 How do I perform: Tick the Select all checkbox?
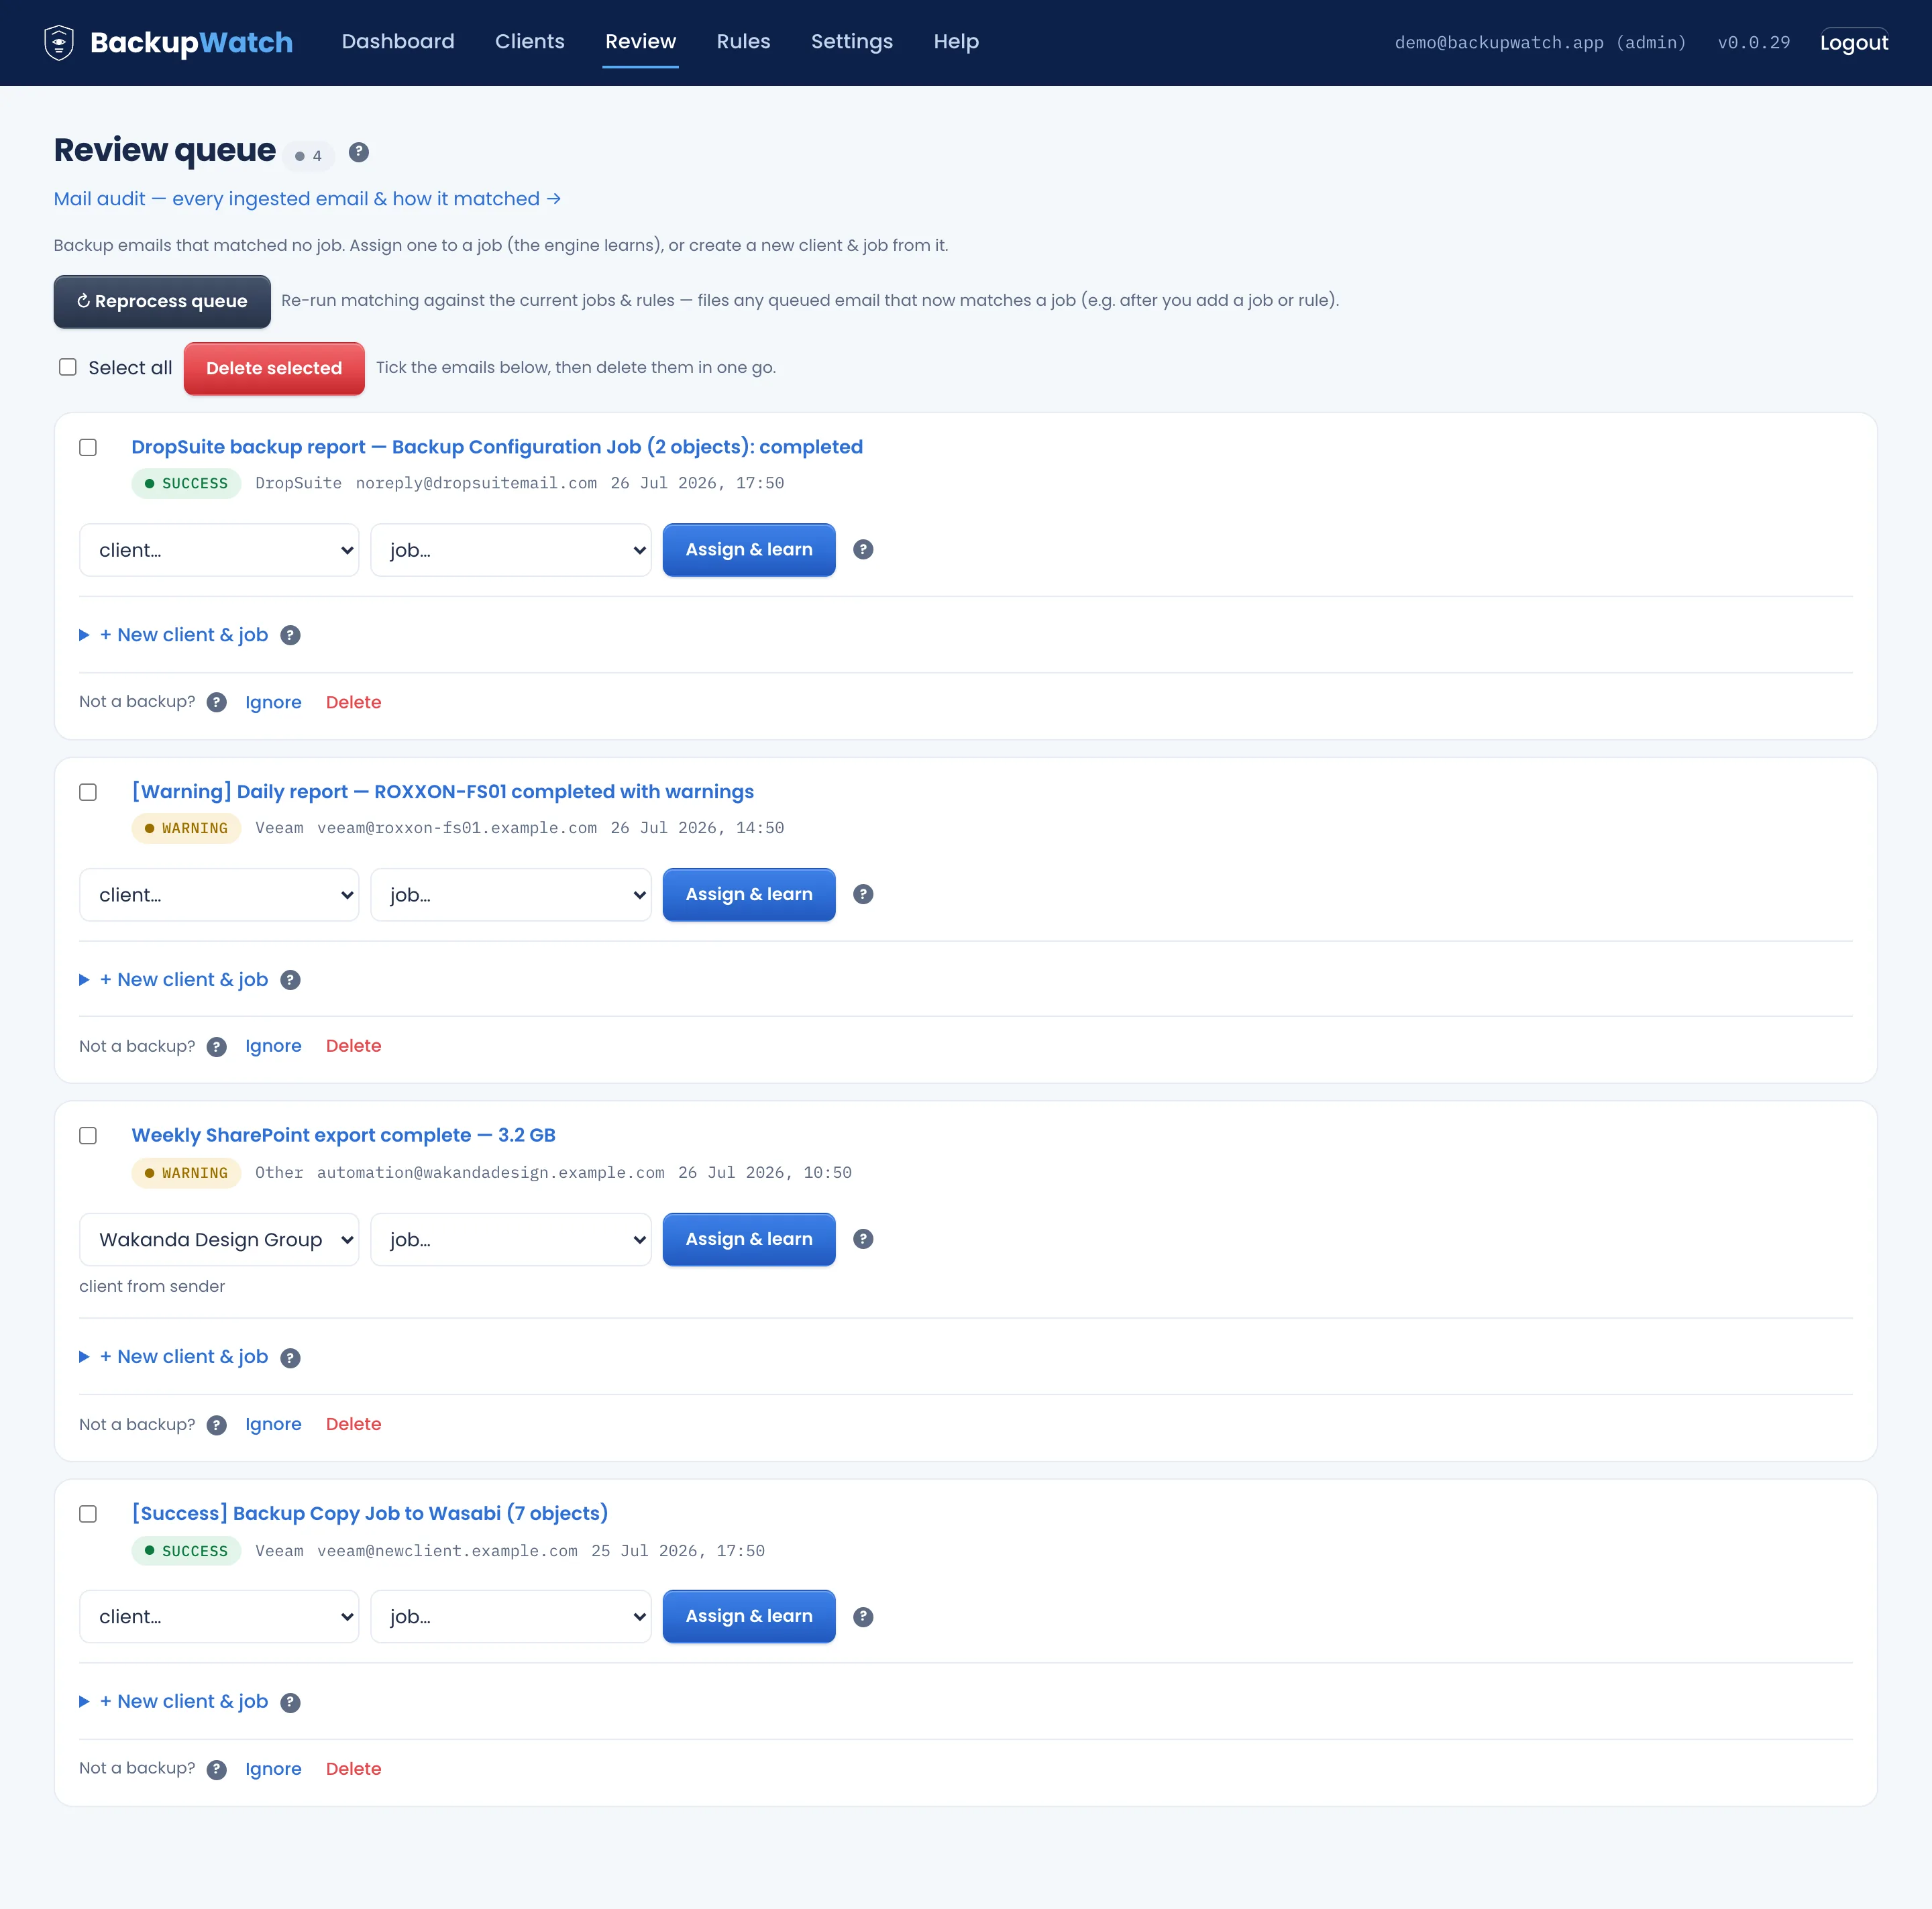(68, 367)
